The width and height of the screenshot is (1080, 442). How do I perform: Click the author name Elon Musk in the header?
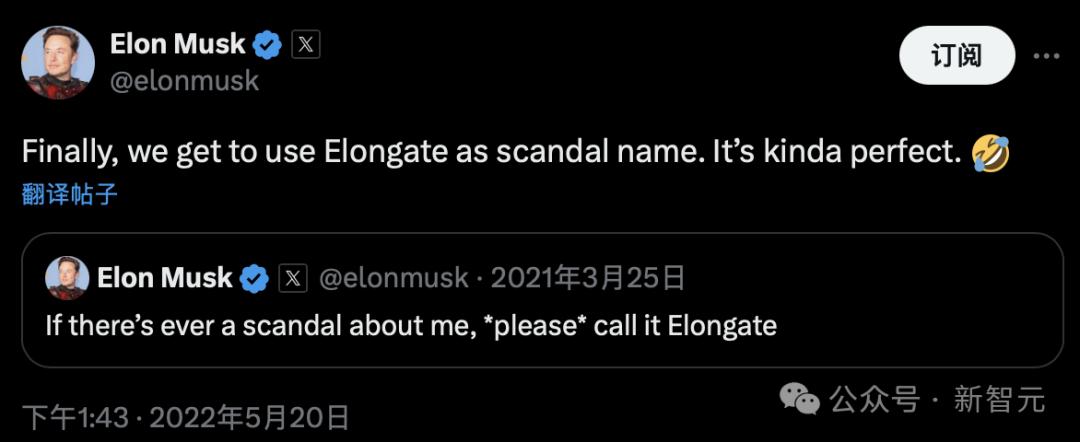pos(177,45)
